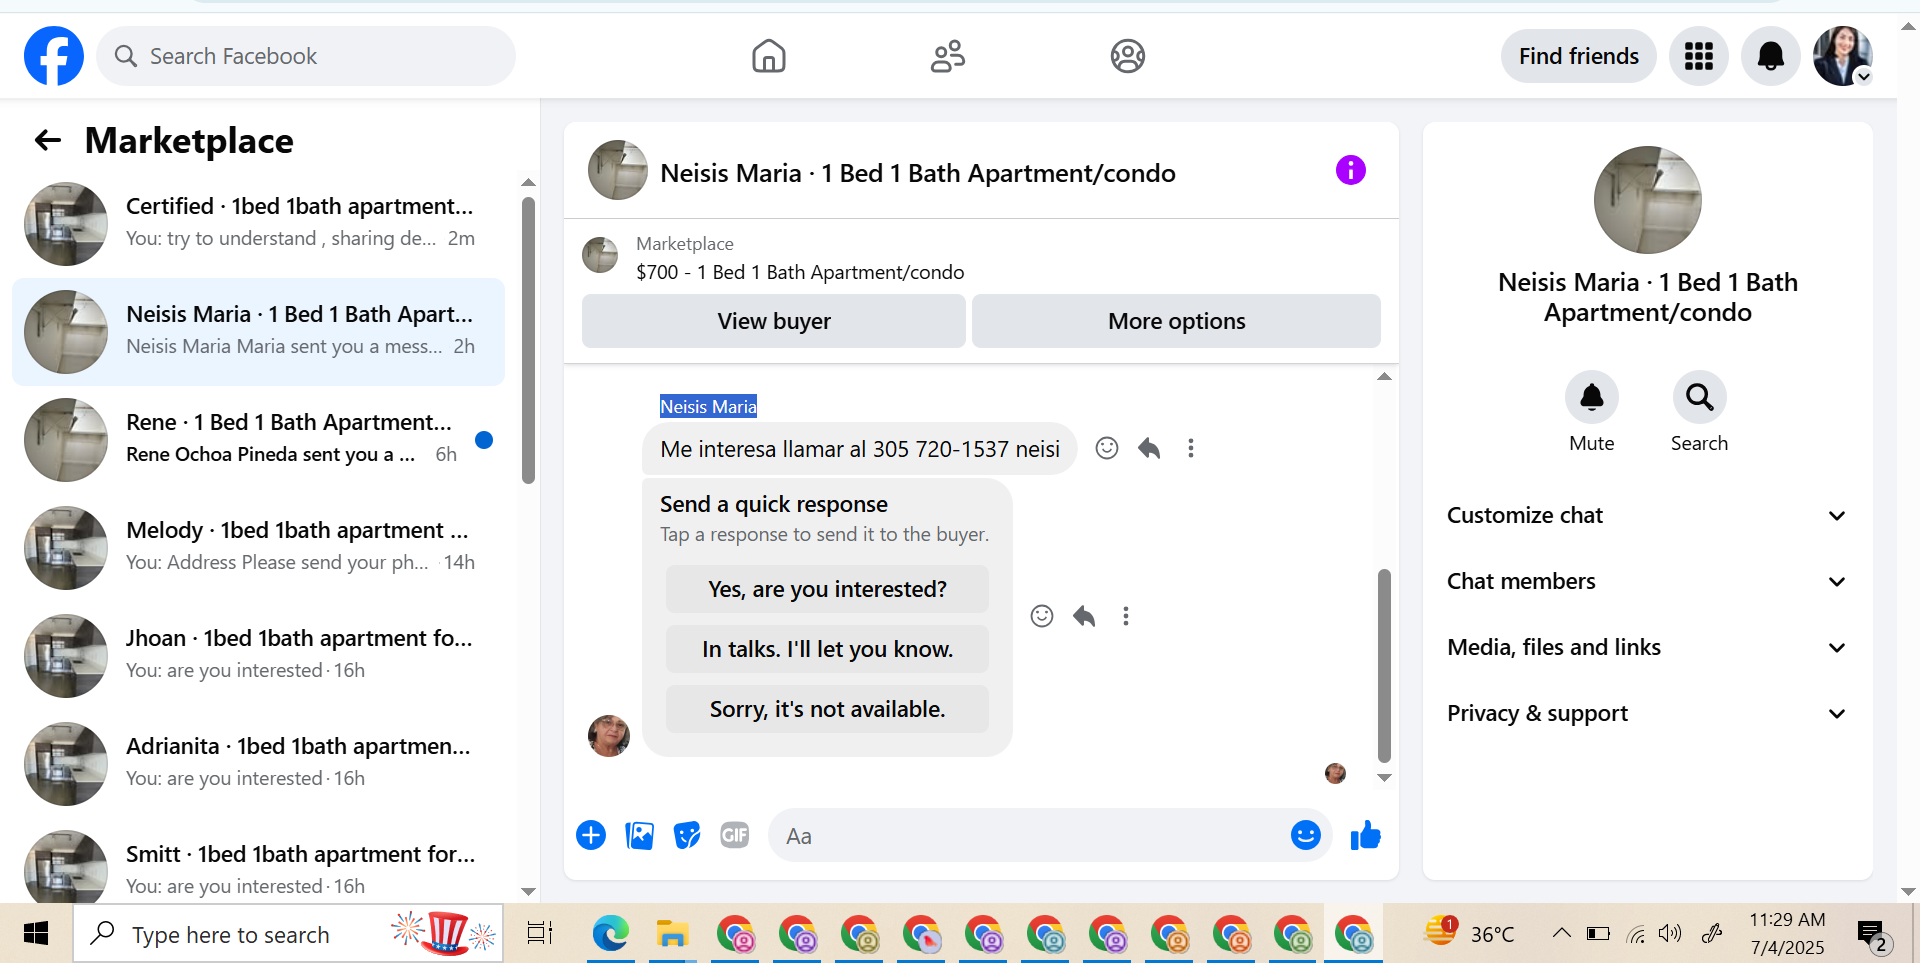Open the Melody 1bed 1bath apartment conversation
Image resolution: width=1920 pixels, height=963 pixels.
click(x=258, y=547)
